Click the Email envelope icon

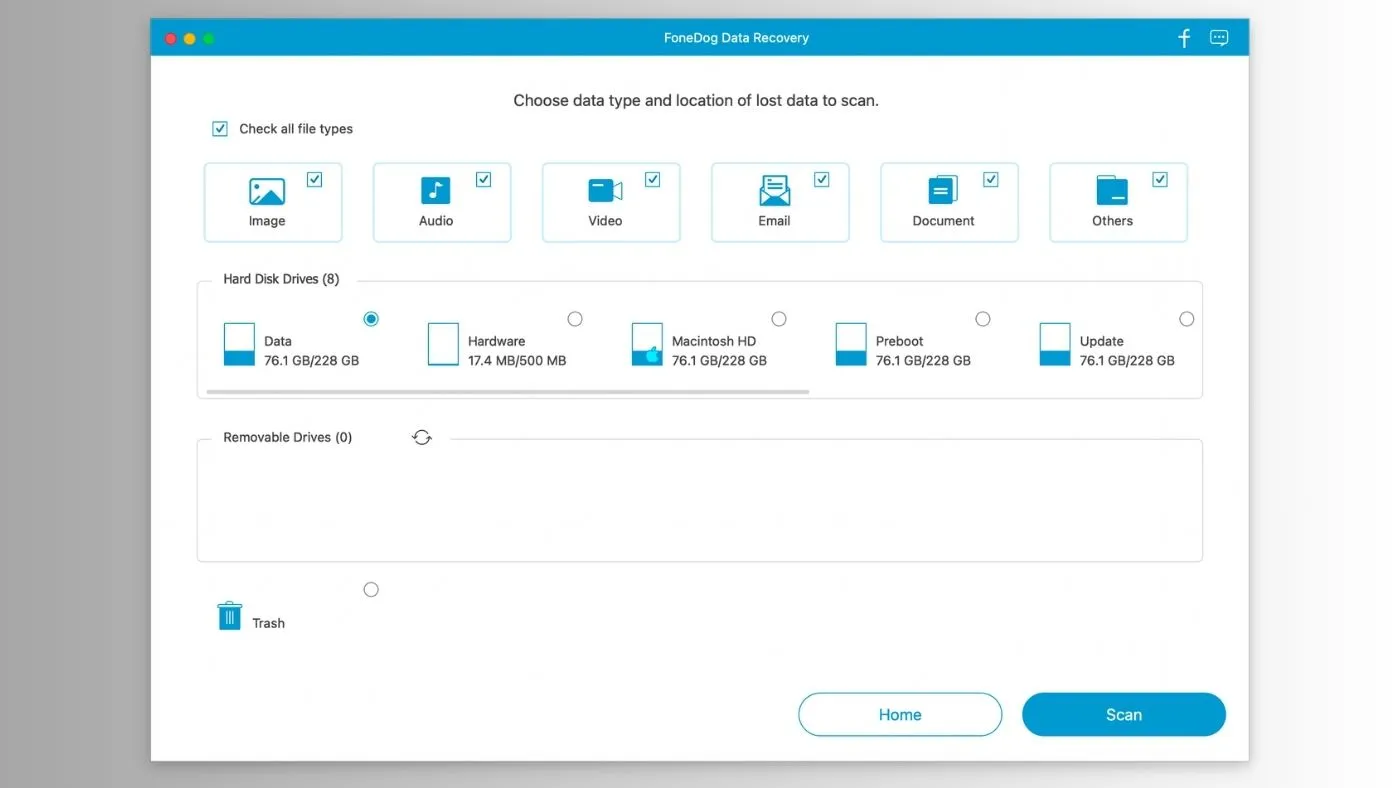pos(774,191)
